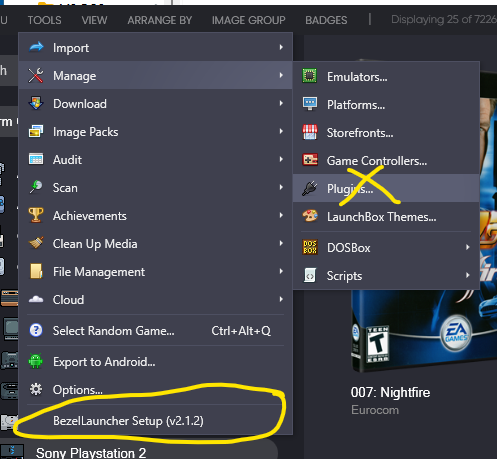The image size is (497, 459).
Task: Open the VIEW menu
Action: click(94, 20)
